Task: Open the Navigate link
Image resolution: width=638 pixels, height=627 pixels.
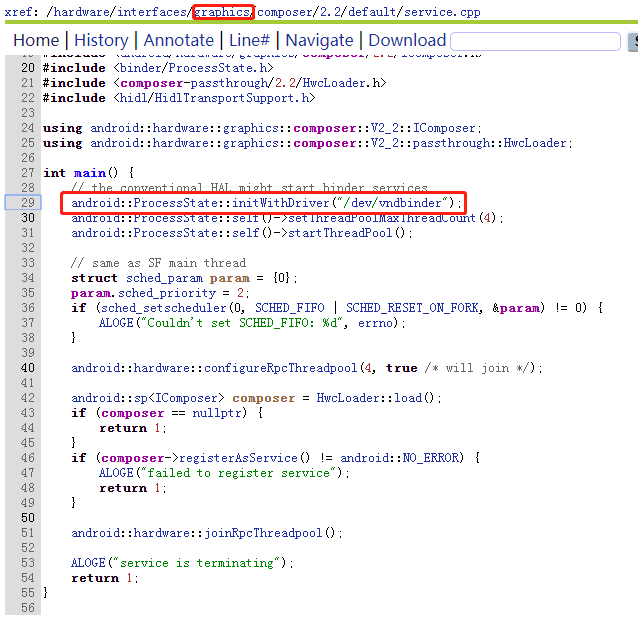Action: click(x=319, y=40)
